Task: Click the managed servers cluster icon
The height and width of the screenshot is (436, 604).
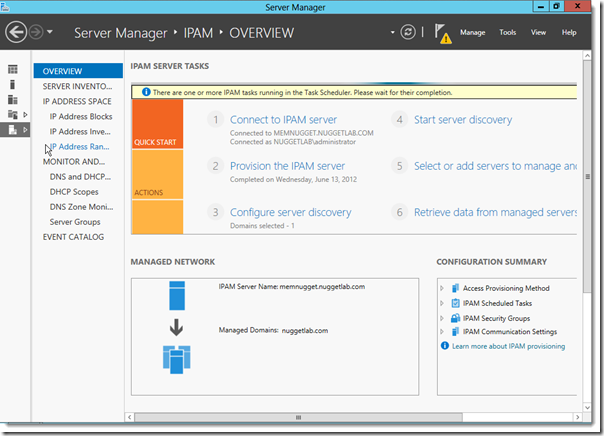Action: point(176,359)
